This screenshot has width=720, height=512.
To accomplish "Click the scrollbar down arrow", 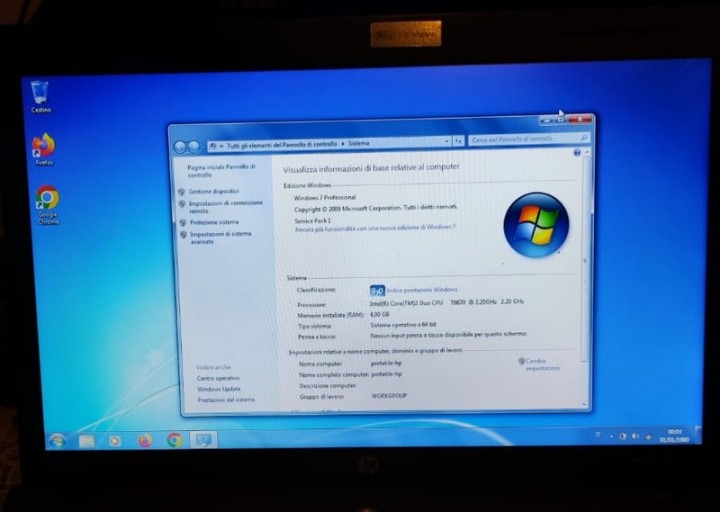I will 585,405.
